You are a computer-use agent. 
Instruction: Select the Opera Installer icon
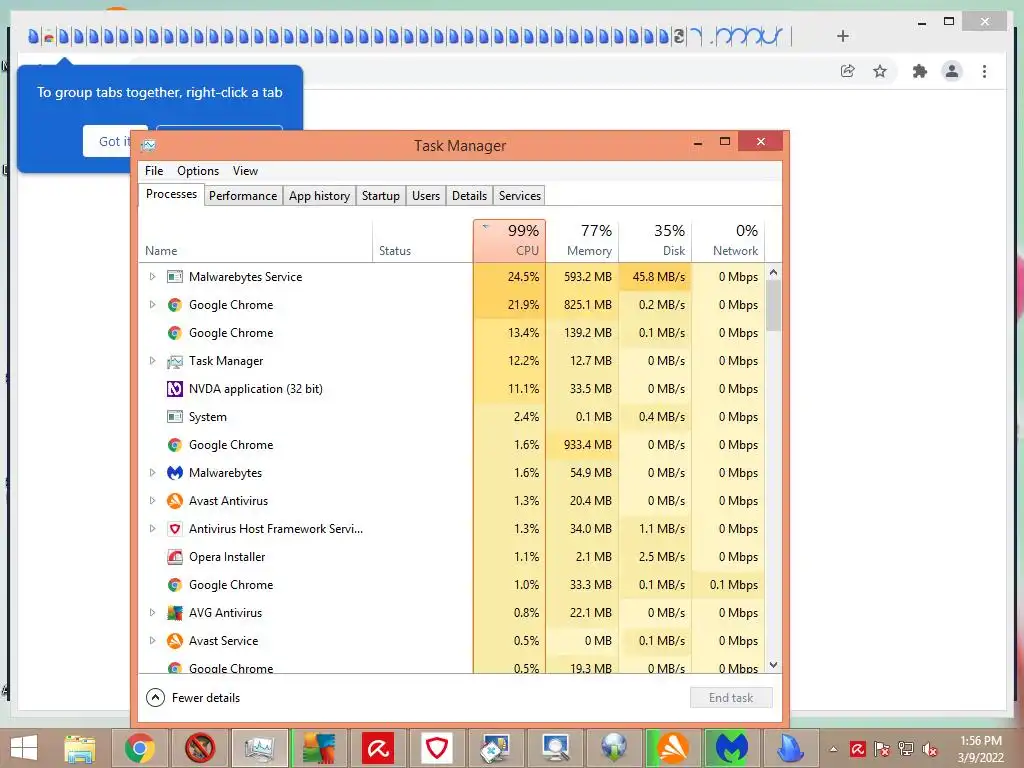pos(174,557)
